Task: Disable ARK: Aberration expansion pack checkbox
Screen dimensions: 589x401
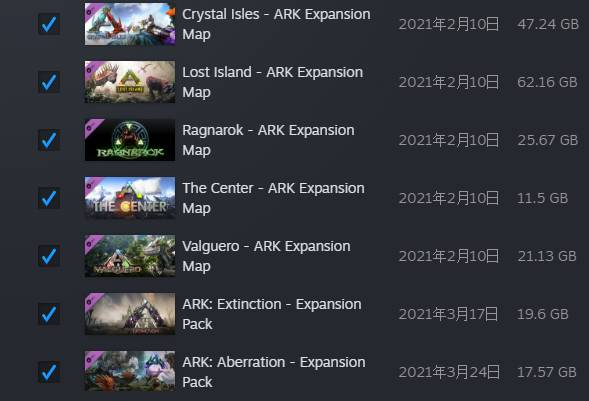Action: click(49, 372)
